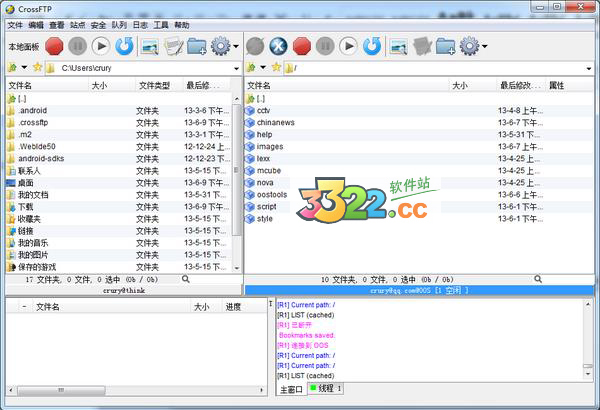Click the local panel new folder icon
This screenshot has height=410, width=600.
[196, 46]
